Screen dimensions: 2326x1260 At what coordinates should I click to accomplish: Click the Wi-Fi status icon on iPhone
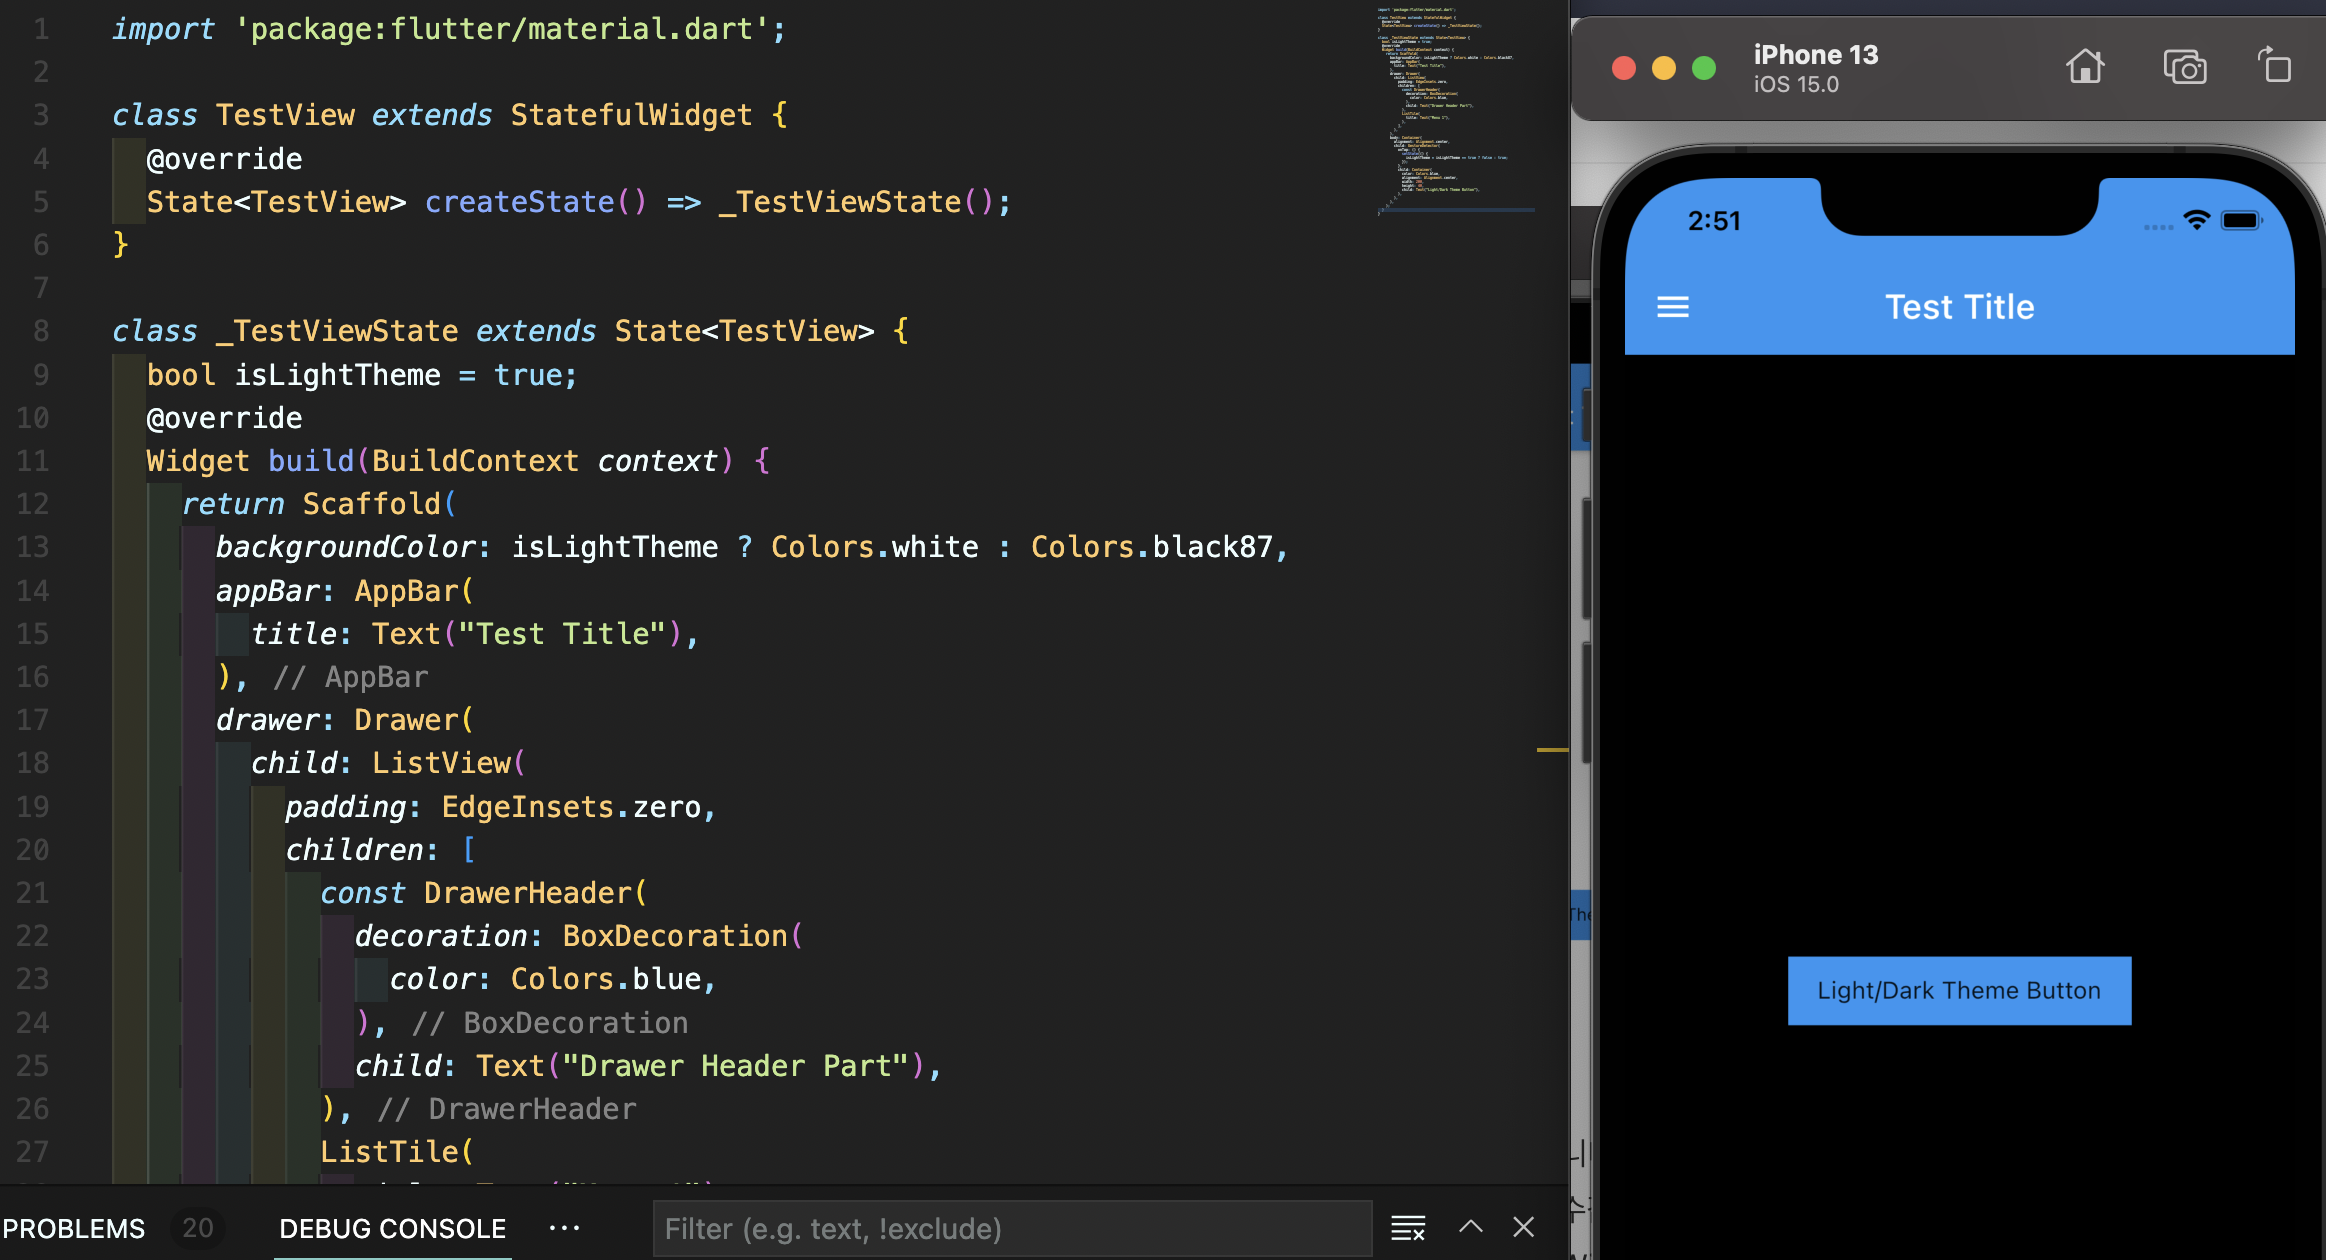point(2196,221)
